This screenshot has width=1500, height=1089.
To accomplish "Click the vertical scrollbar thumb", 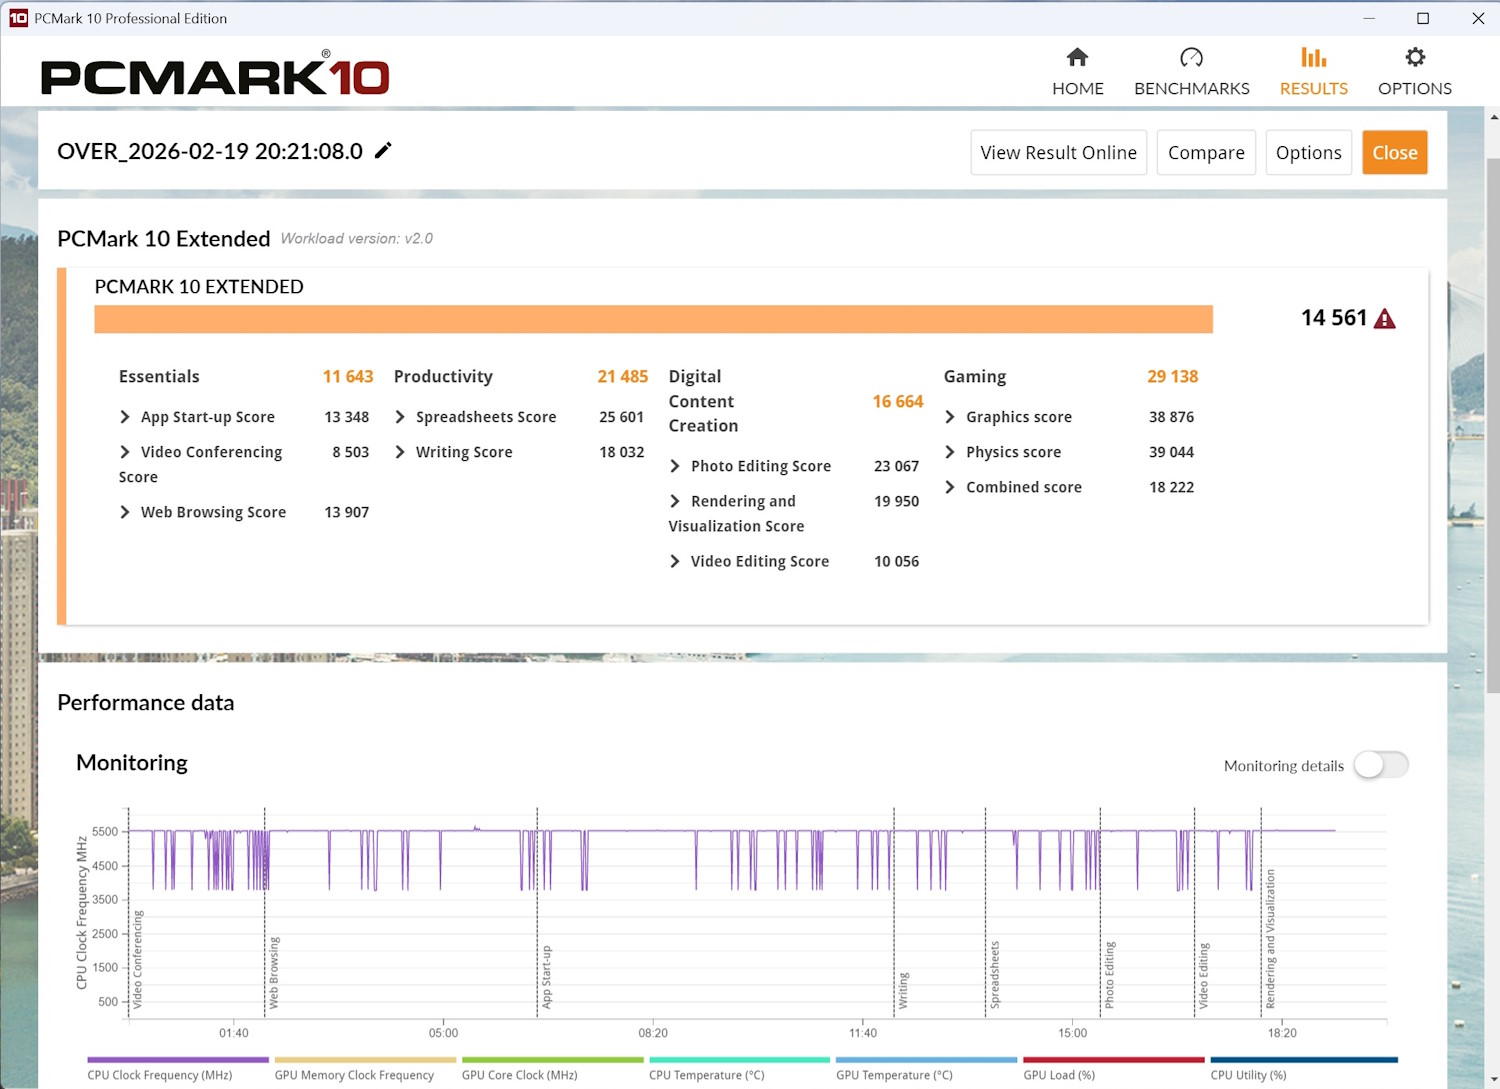I will click(1492, 420).
